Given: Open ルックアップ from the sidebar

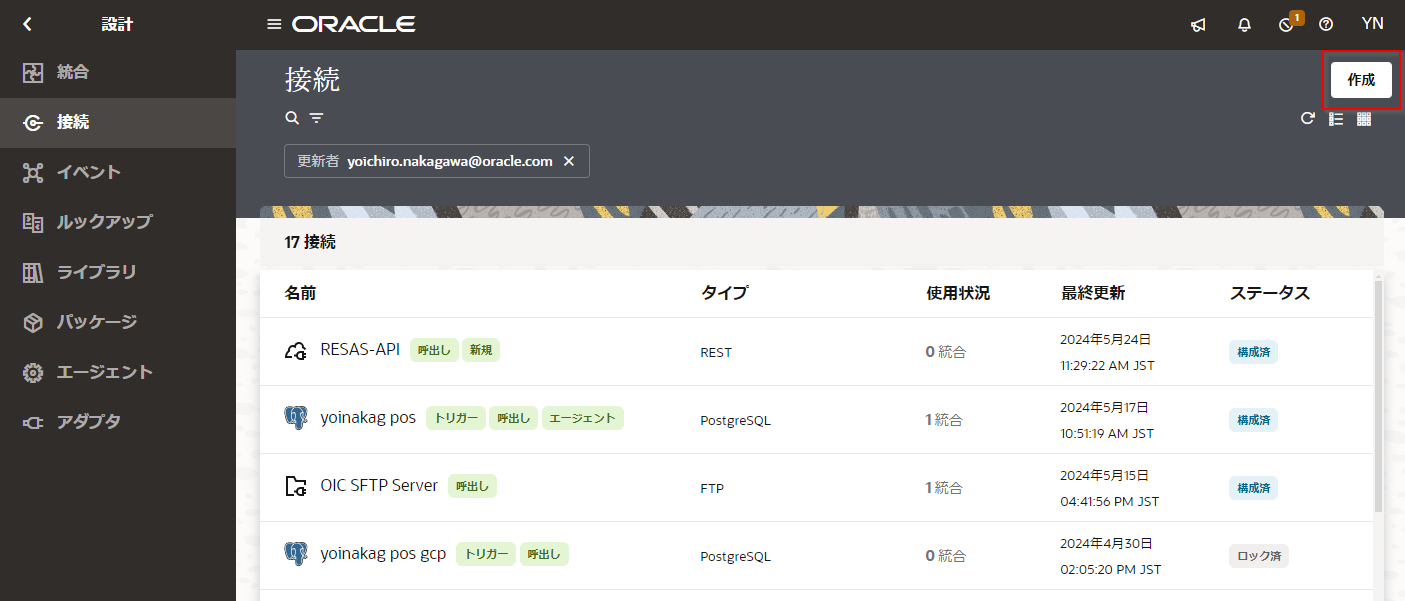Looking at the screenshot, I should pos(104,222).
